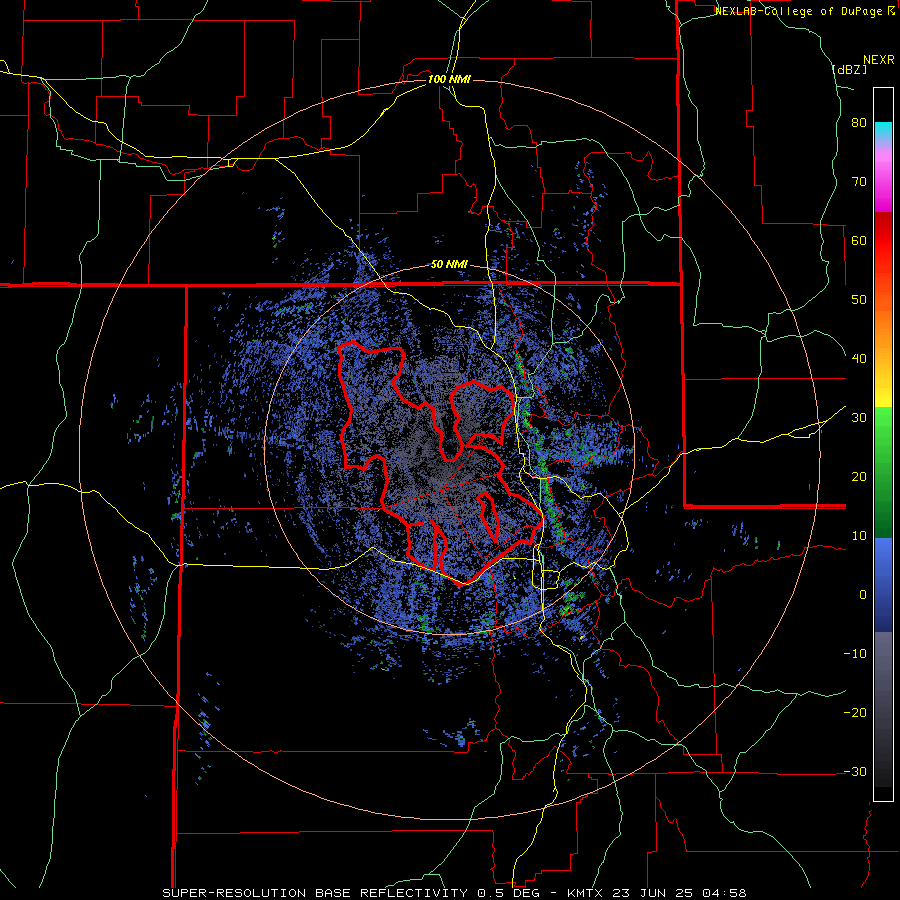
Task: Click the [dBZ] unit label
Action: point(849,69)
